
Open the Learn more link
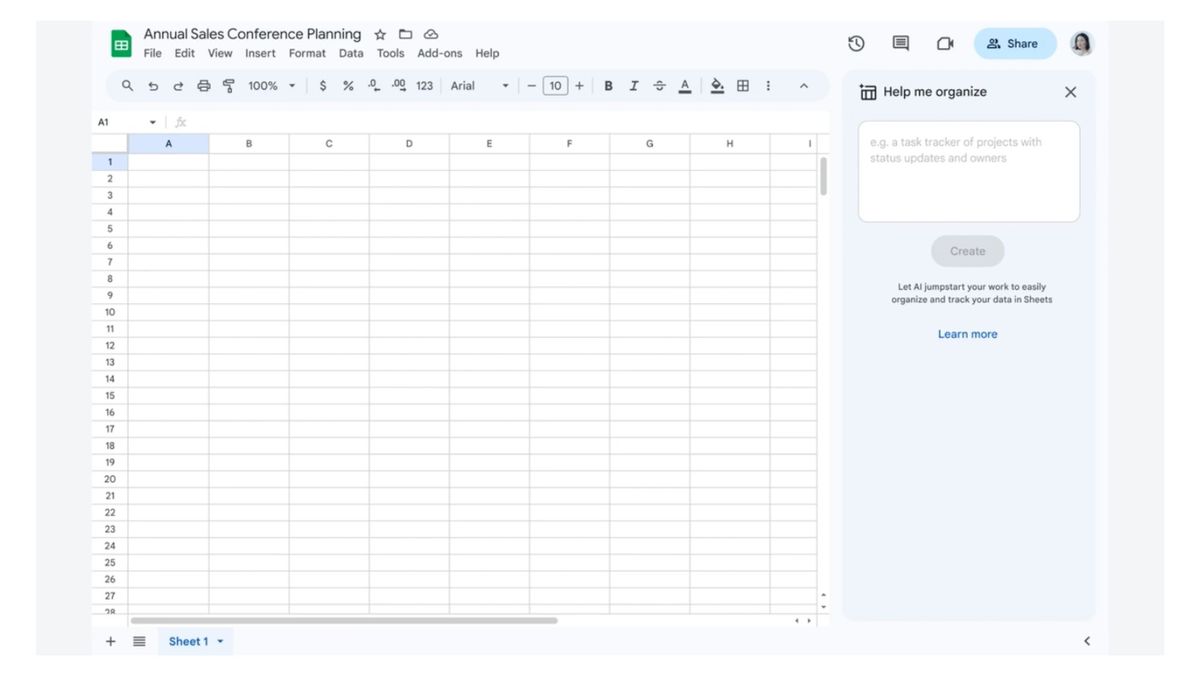coord(967,334)
